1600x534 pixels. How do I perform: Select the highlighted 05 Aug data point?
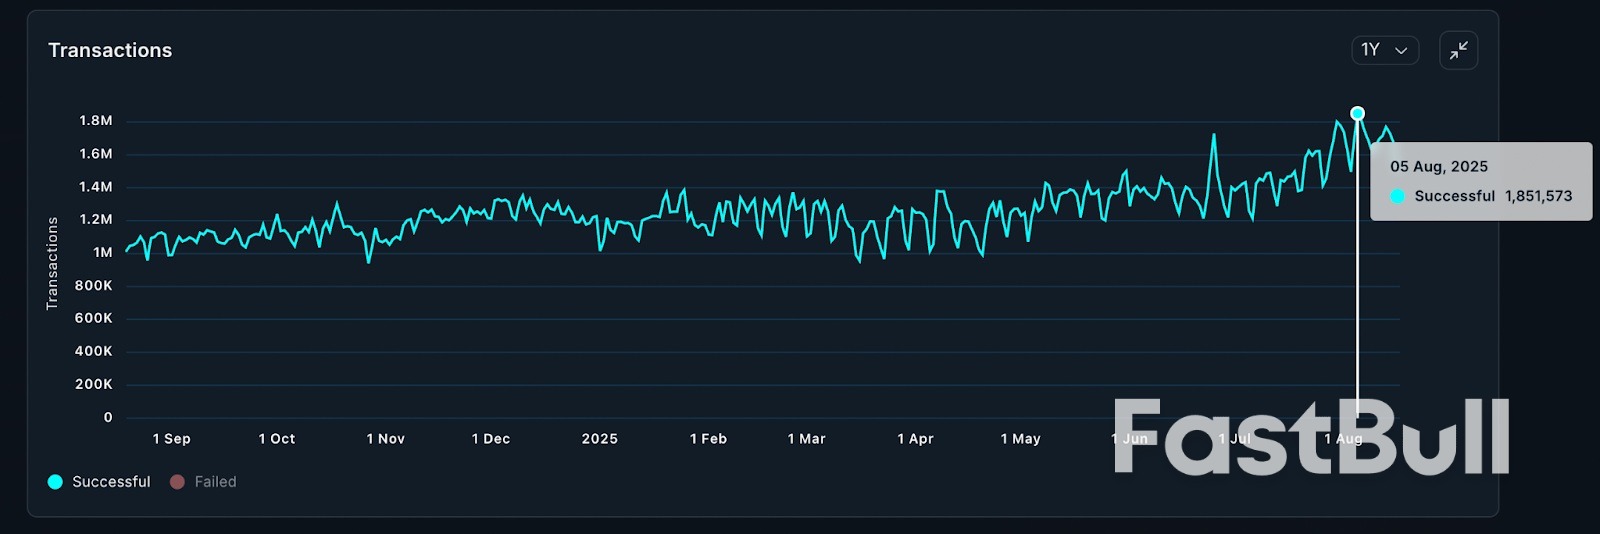tap(1357, 113)
